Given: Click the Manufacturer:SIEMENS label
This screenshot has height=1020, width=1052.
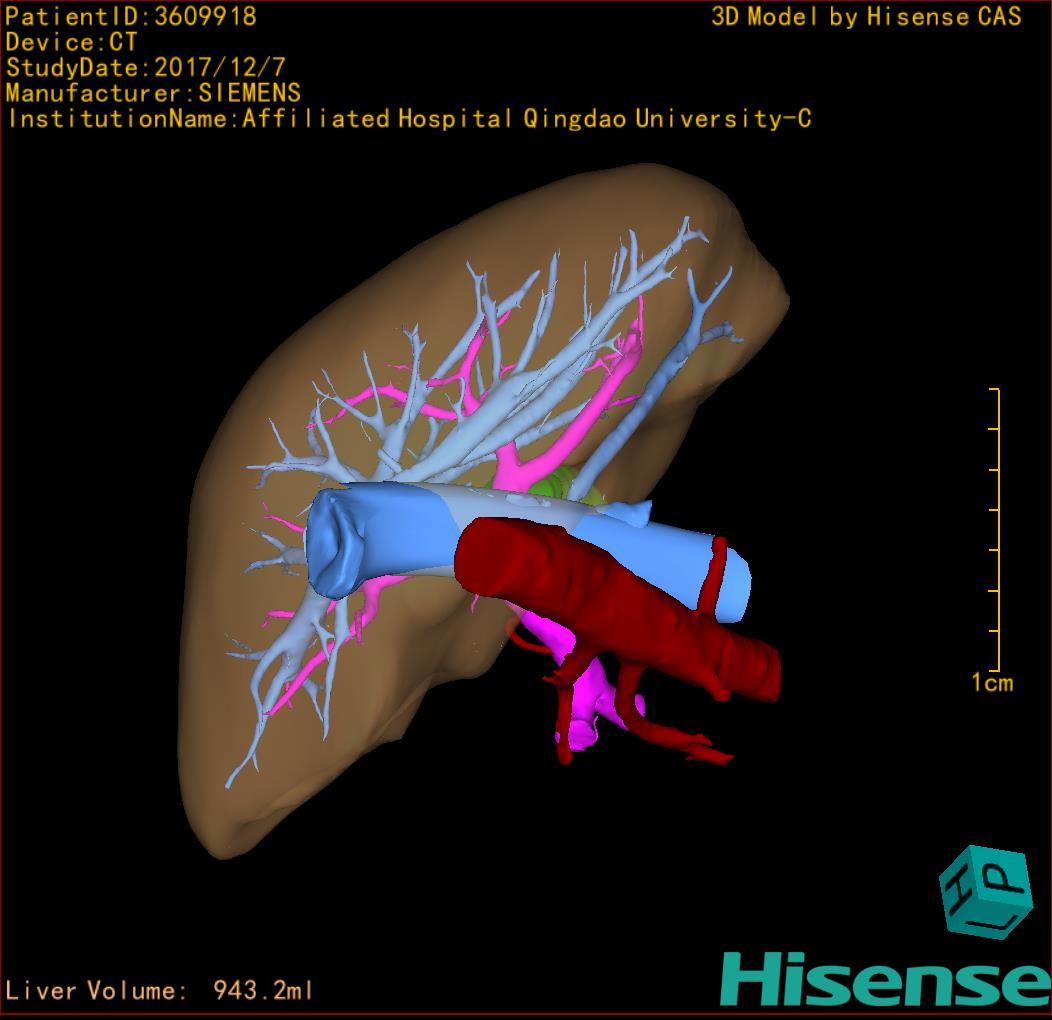Looking at the screenshot, I should [x=153, y=93].
